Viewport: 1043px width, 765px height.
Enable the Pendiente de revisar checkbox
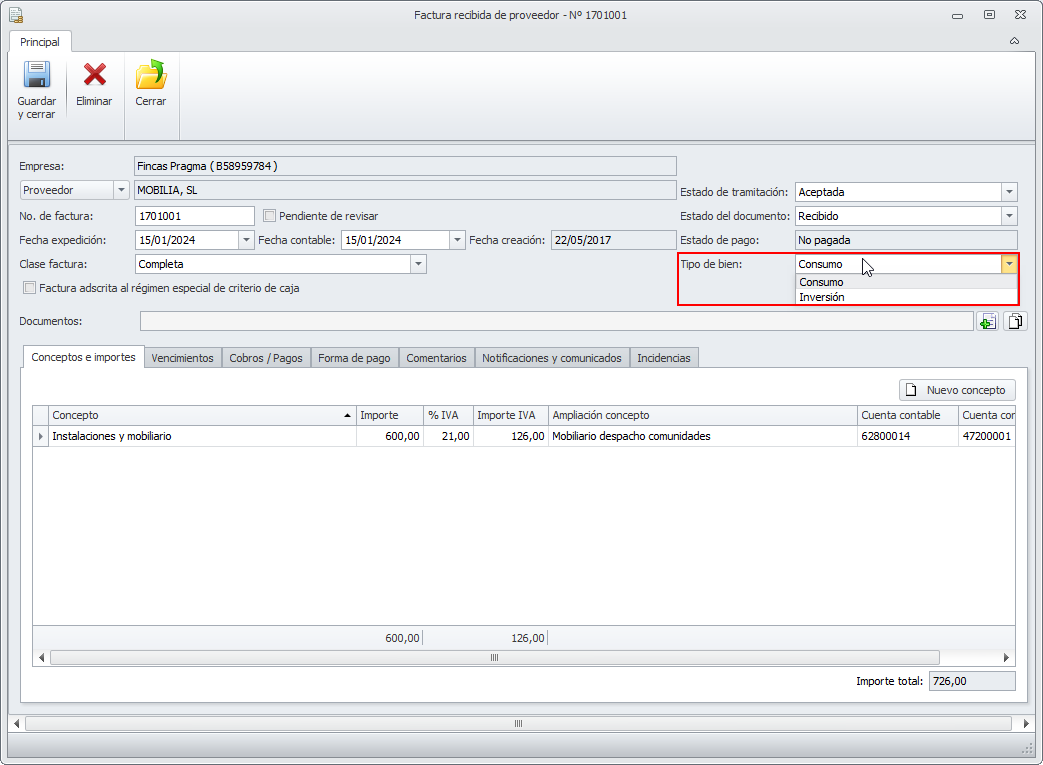pyautogui.click(x=269, y=216)
